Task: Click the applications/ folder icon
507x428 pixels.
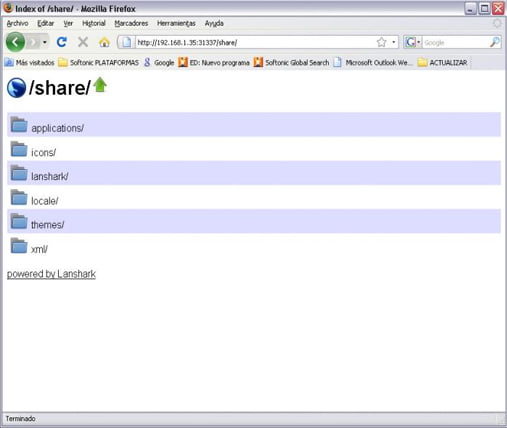Action: click(19, 125)
